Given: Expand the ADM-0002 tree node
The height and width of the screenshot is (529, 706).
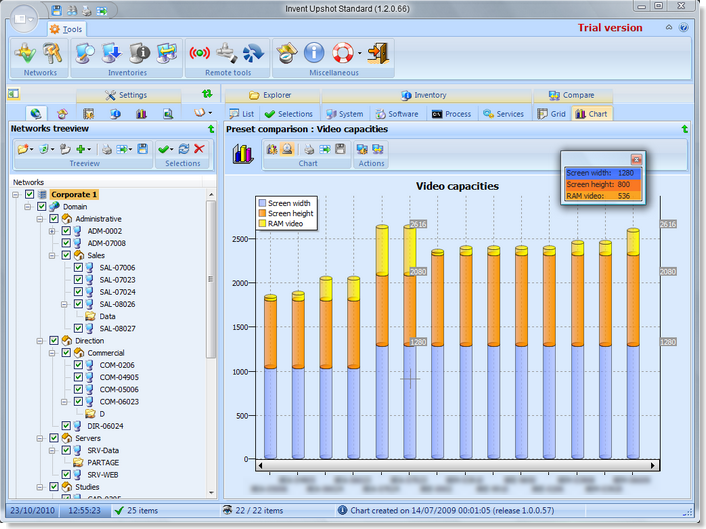Looking at the screenshot, I should click(52, 231).
